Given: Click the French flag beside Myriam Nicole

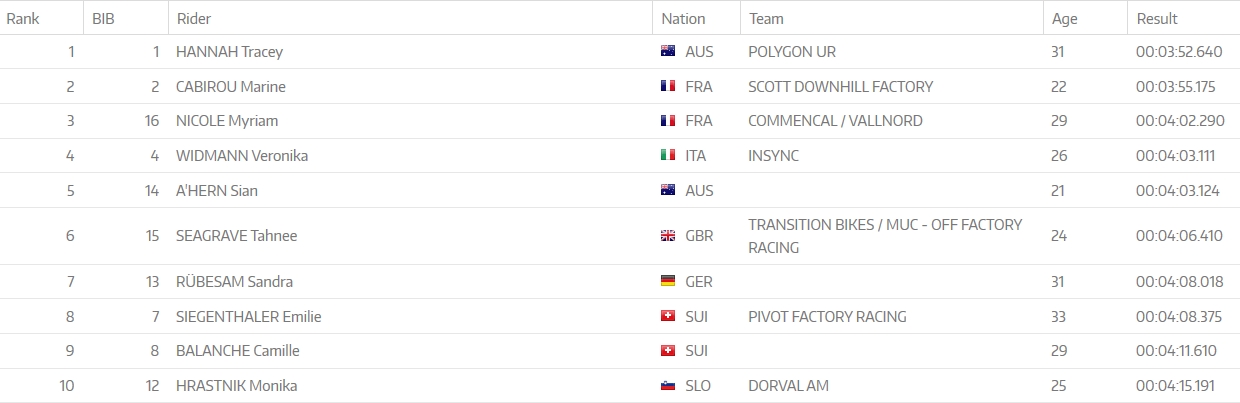Looking at the screenshot, I should [668, 121].
